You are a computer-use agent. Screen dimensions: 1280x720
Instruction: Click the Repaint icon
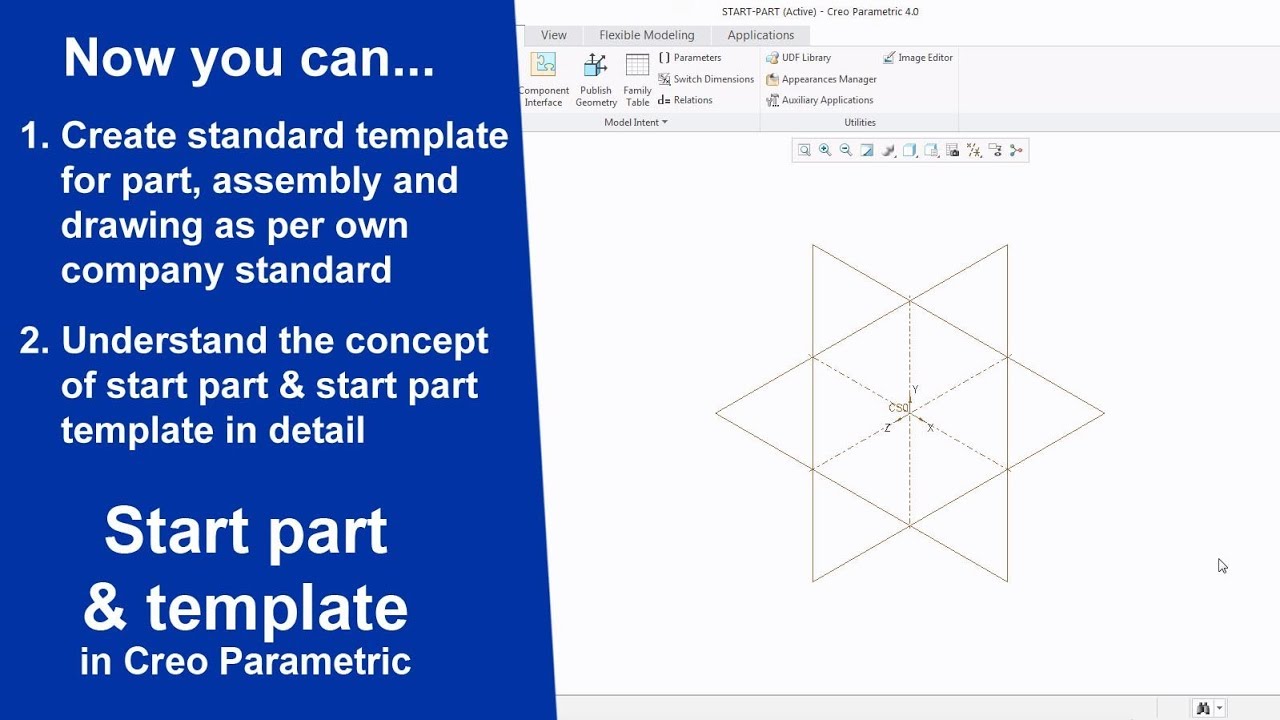click(867, 151)
